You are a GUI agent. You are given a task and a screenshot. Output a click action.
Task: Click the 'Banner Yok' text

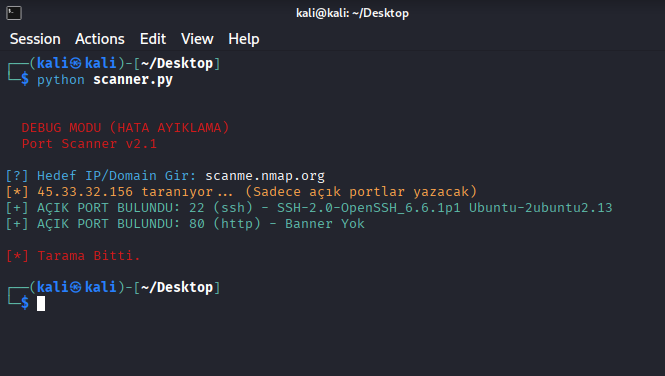tap(325, 224)
